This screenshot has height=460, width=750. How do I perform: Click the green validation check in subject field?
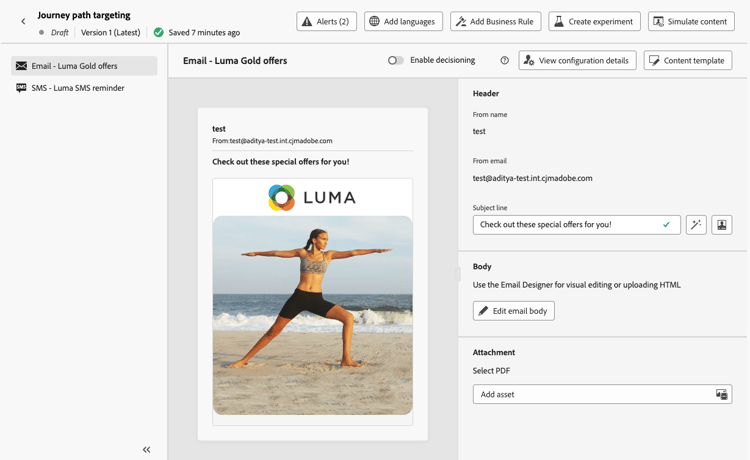[666, 225]
